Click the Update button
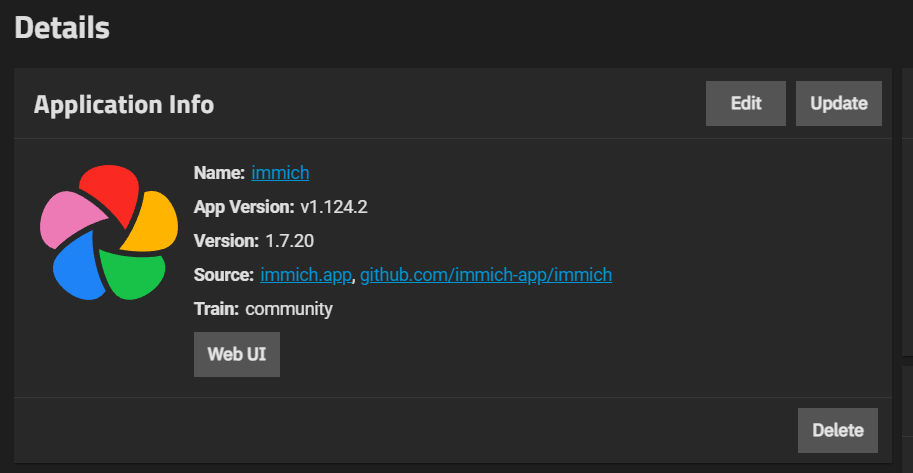Viewport: 913px width, 473px height. point(838,104)
